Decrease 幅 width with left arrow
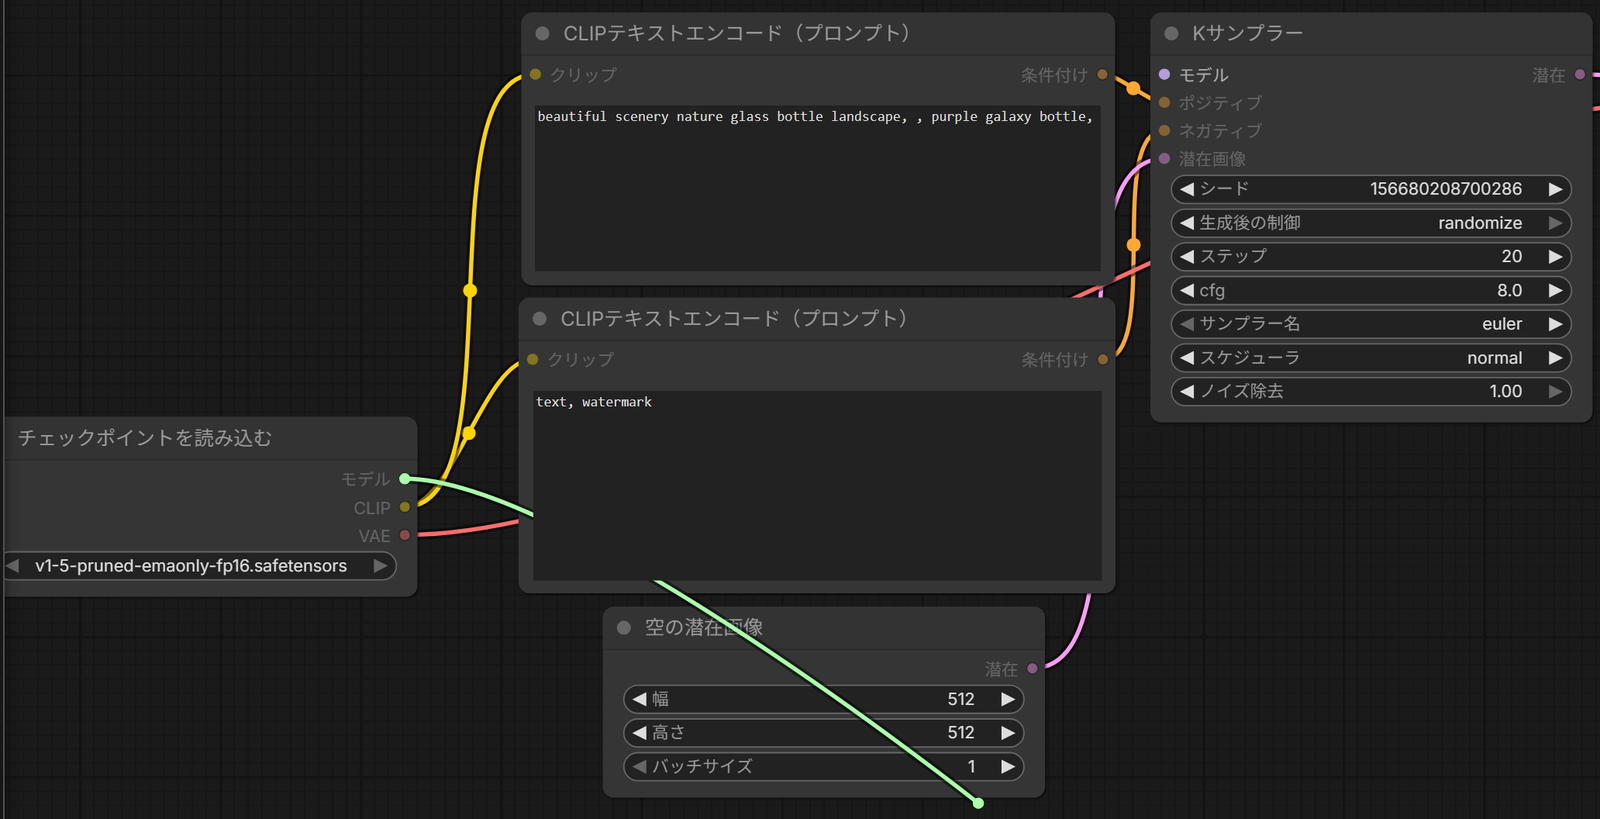This screenshot has width=1600, height=819. click(639, 699)
